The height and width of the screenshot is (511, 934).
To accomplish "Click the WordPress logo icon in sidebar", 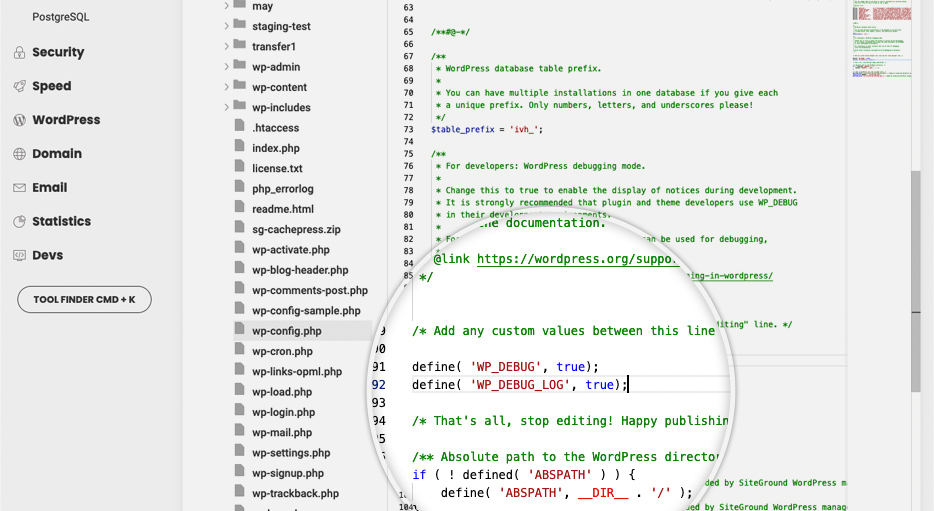I will [20, 120].
